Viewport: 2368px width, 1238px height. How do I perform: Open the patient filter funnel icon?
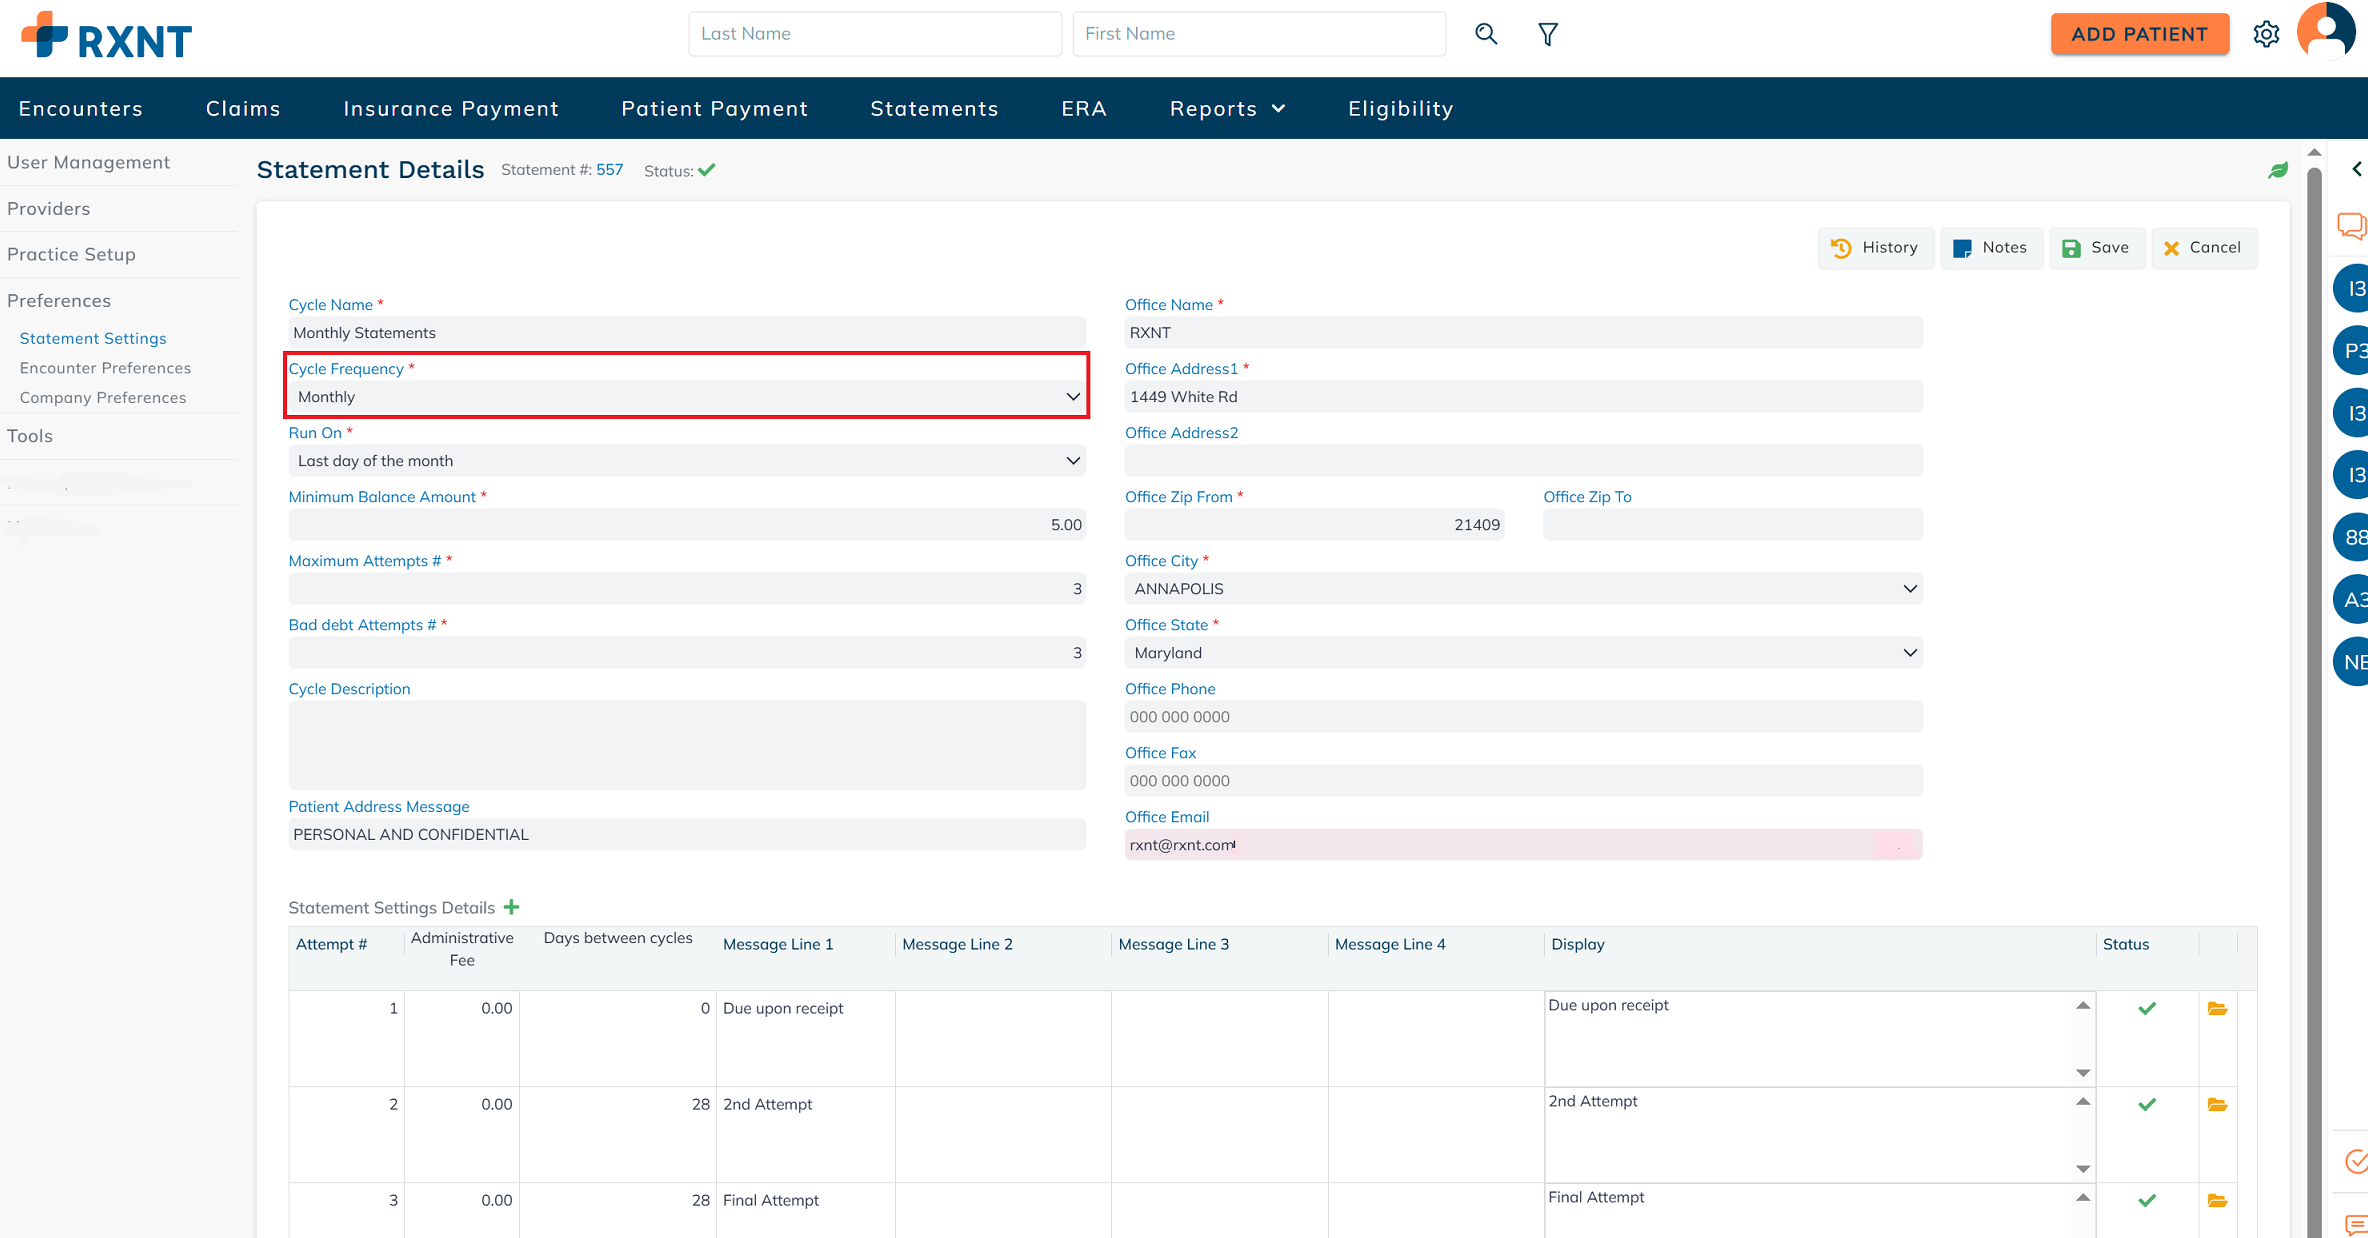(x=1547, y=34)
